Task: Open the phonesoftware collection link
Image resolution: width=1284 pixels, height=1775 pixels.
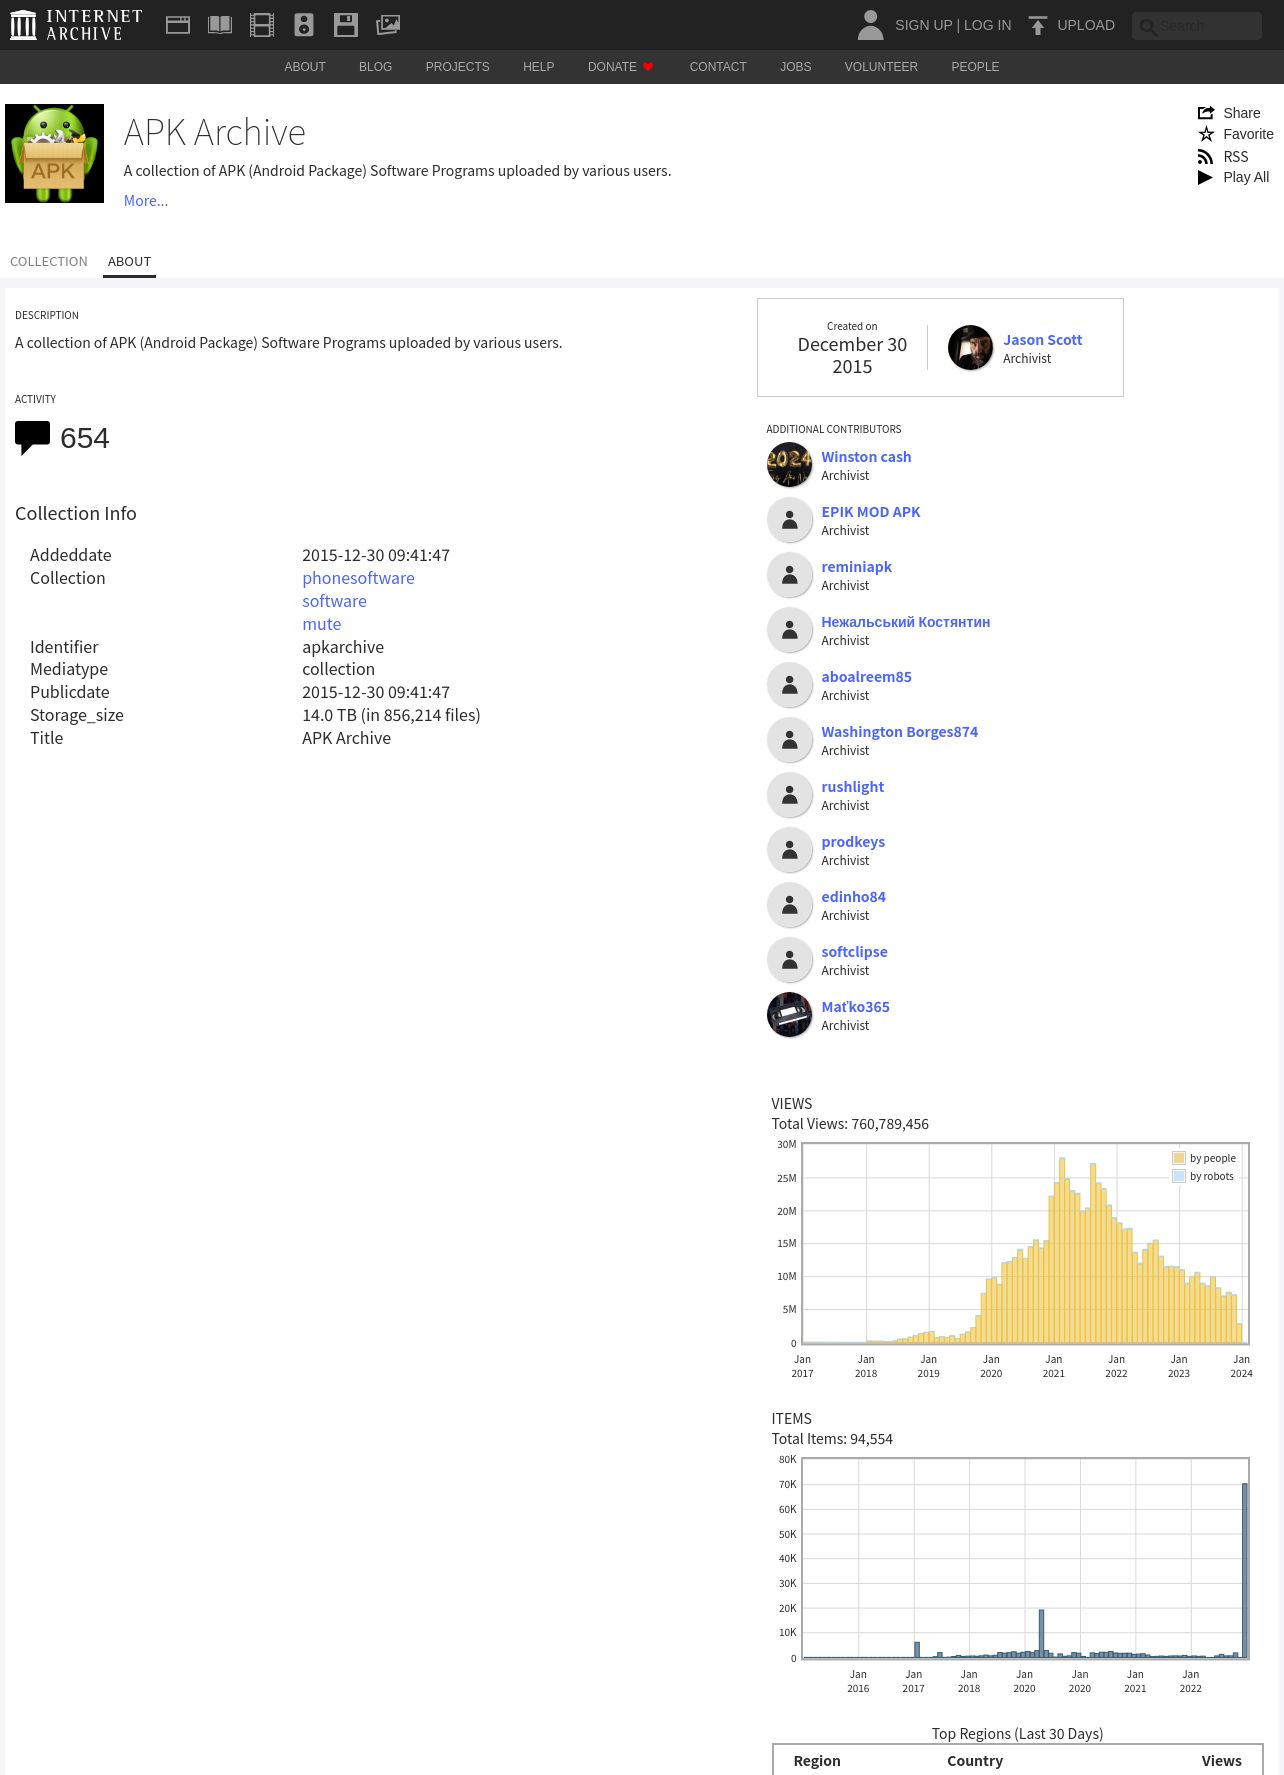Action: coord(358,578)
